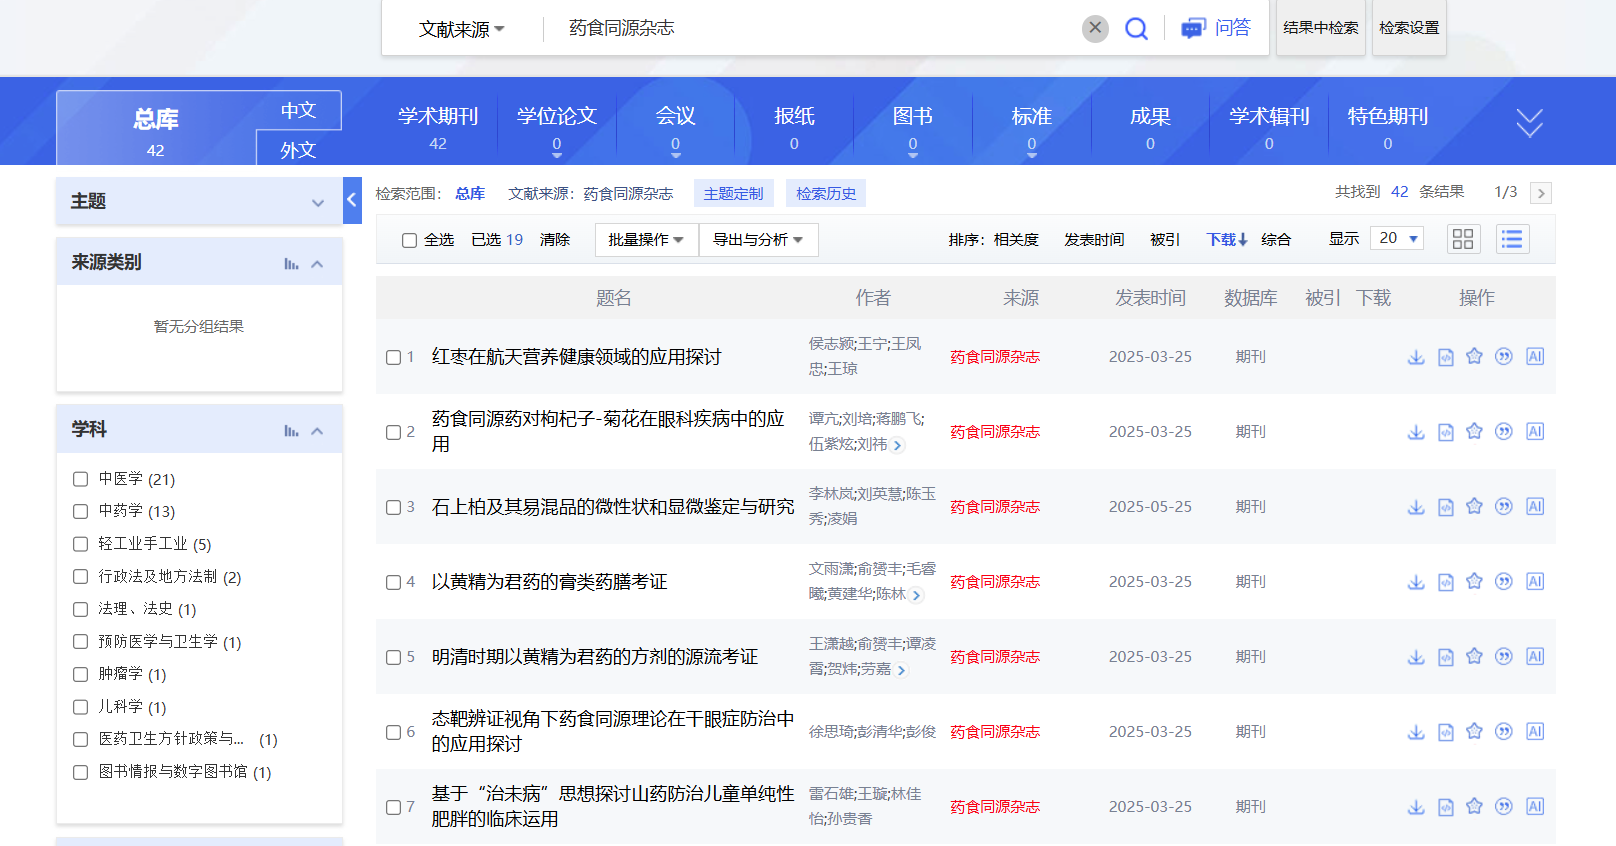The width and height of the screenshot is (1616, 846).
Task: Open HTML reading icon for fifth result
Action: [1445, 657]
